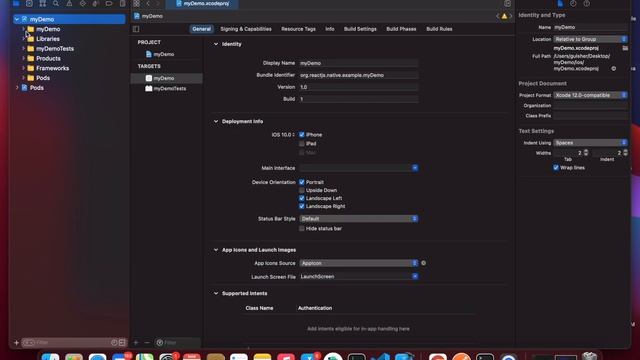Viewport: 640px width, 360px height.
Task: Open Status Bar Style dropdown
Action: (358, 219)
